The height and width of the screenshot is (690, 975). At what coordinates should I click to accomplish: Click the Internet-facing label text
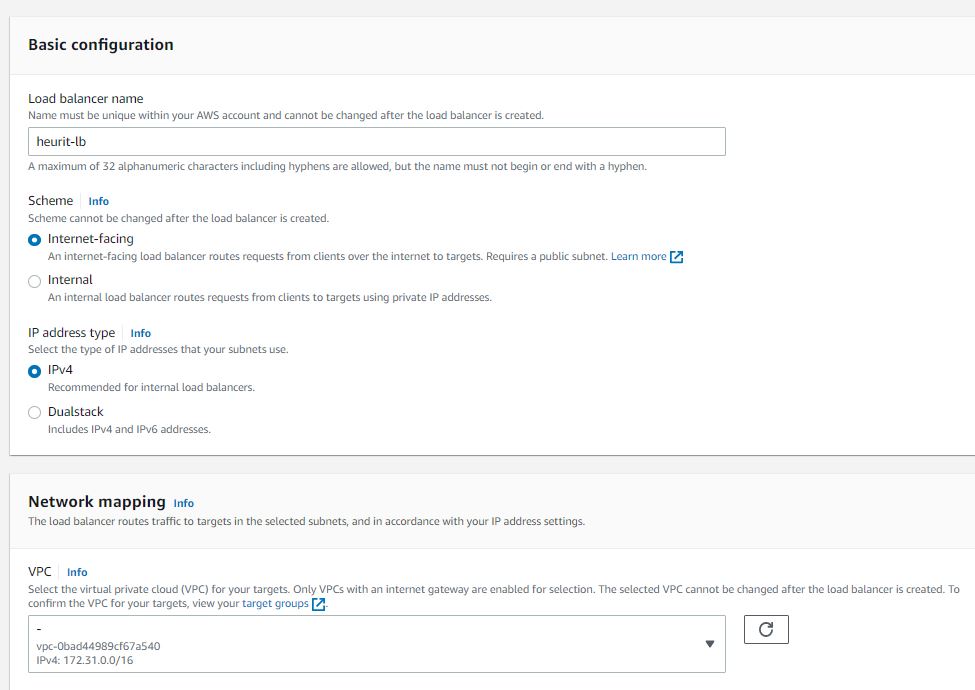click(91, 239)
